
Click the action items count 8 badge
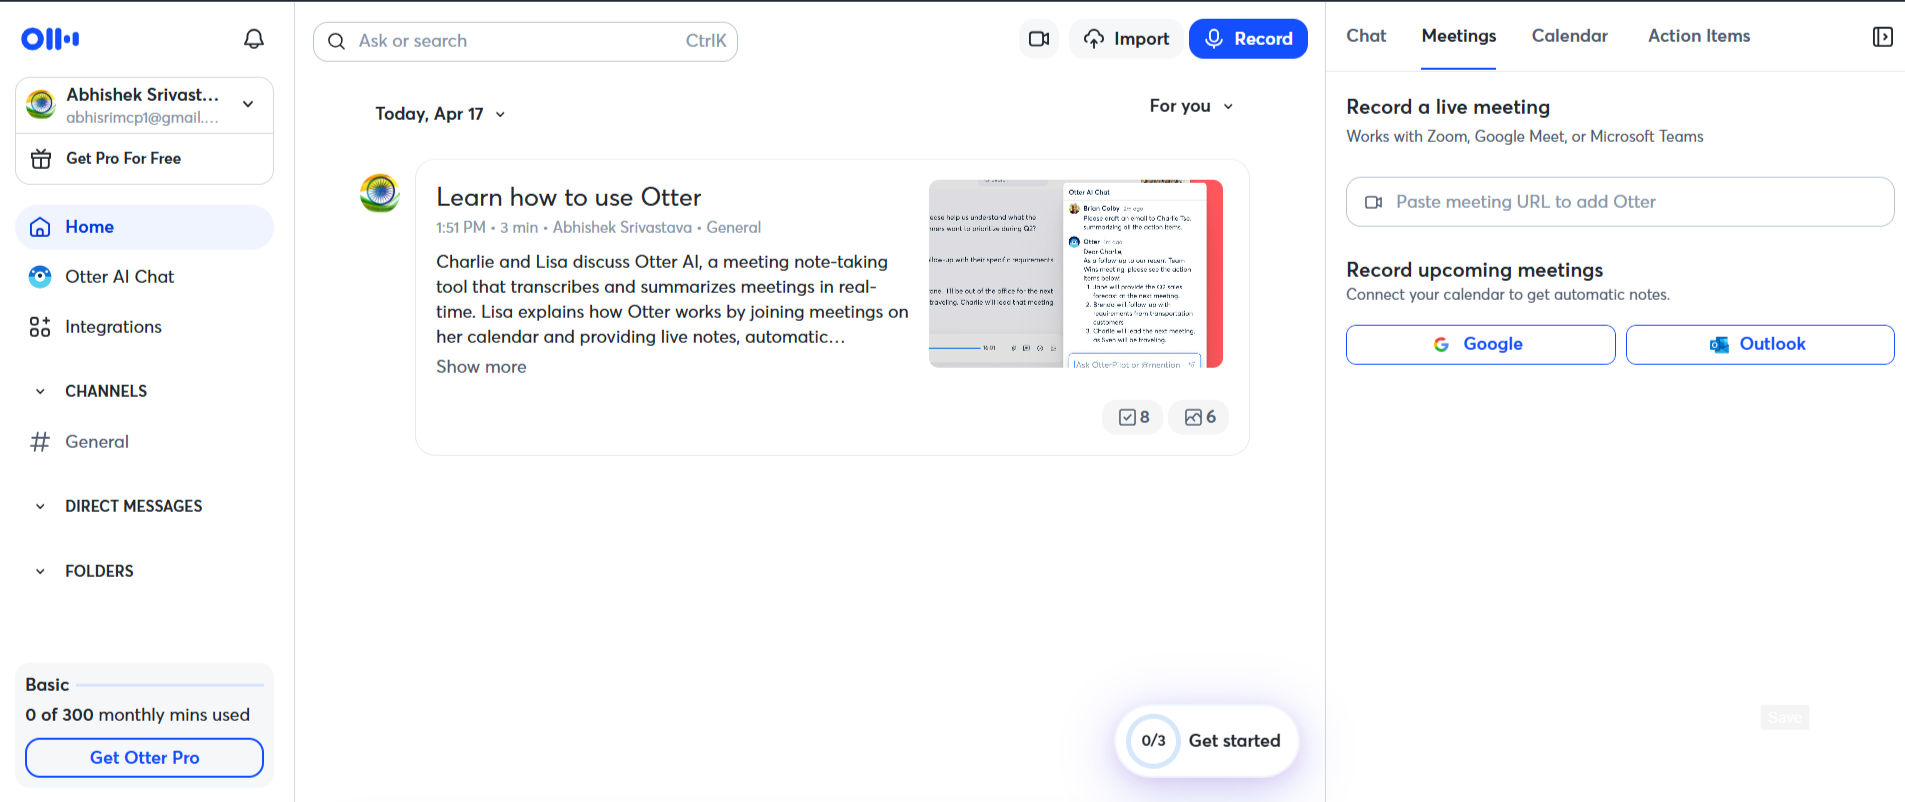click(x=1133, y=417)
